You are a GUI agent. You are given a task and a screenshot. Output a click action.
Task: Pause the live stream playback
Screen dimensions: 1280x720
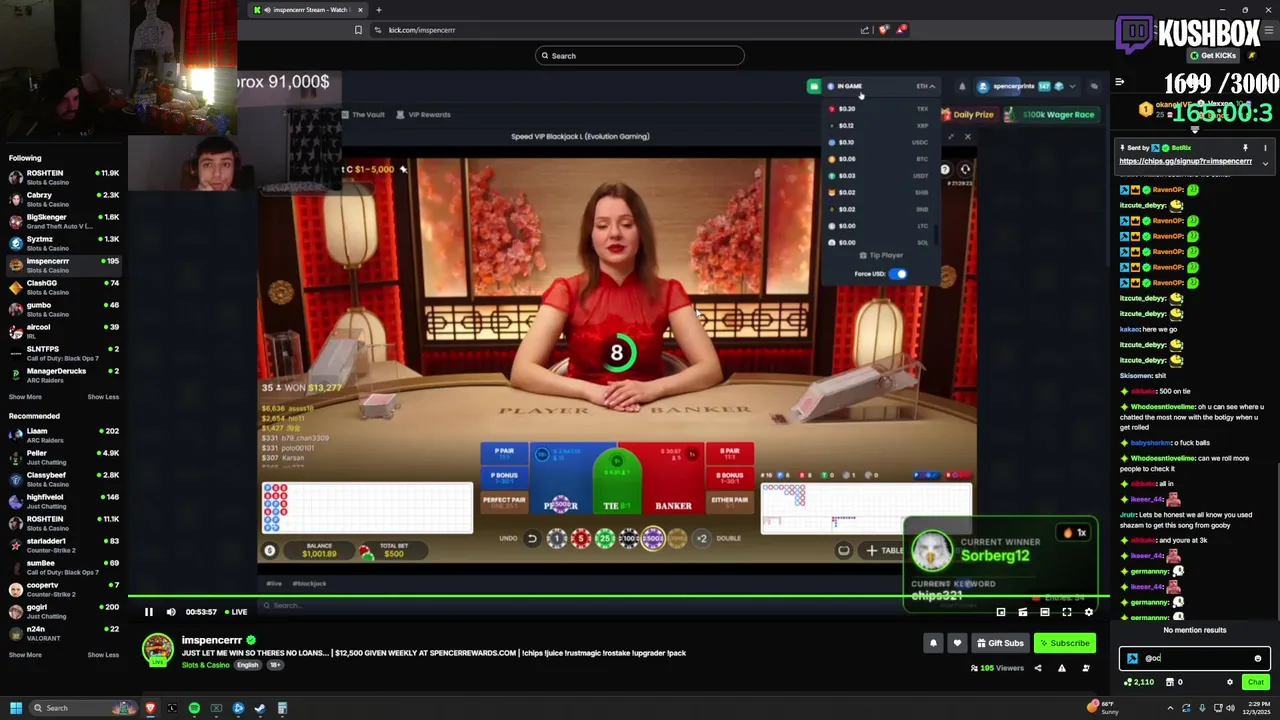pos(149,612)
